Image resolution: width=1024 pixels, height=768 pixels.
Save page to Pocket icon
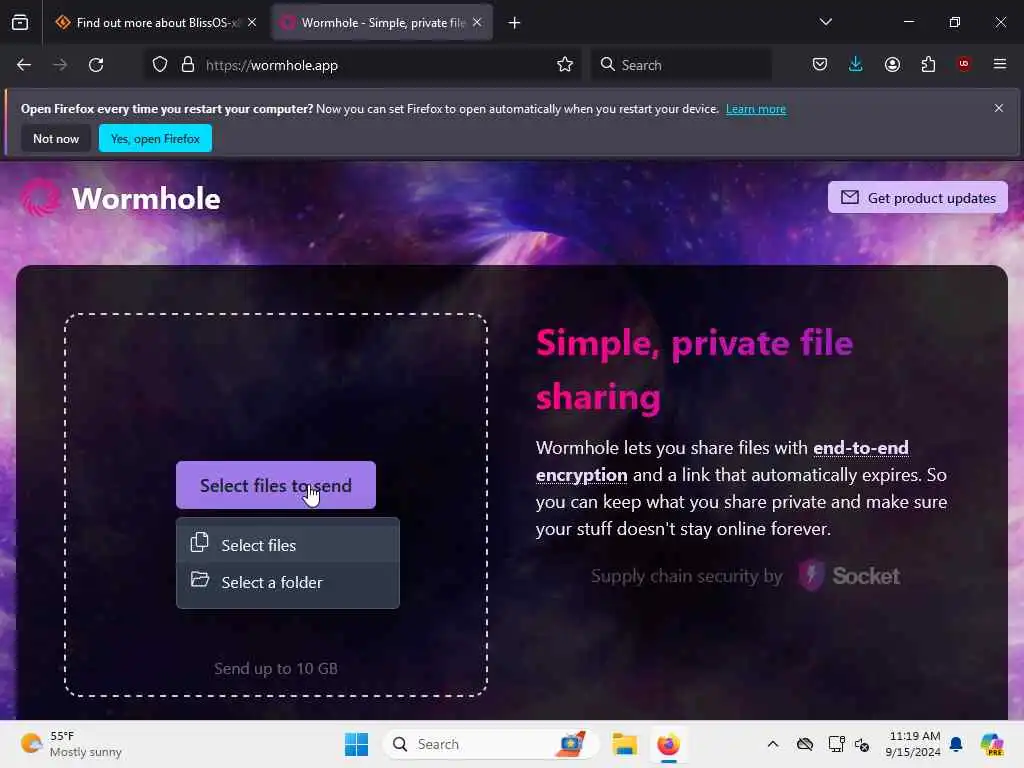click(820, 65)
